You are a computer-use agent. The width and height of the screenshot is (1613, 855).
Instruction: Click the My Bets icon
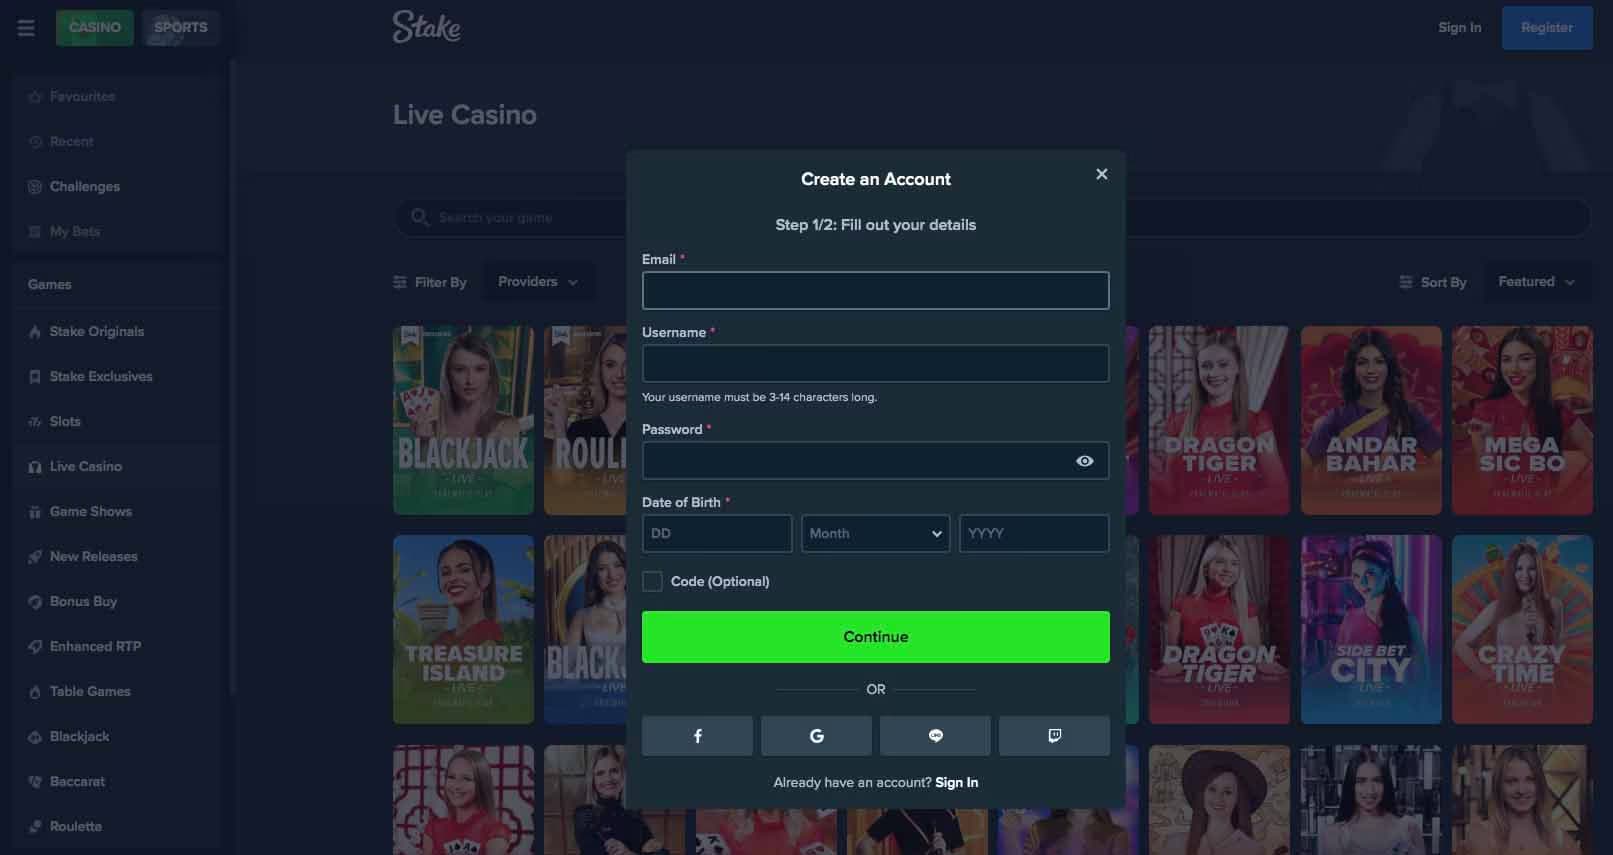(35, 232)
